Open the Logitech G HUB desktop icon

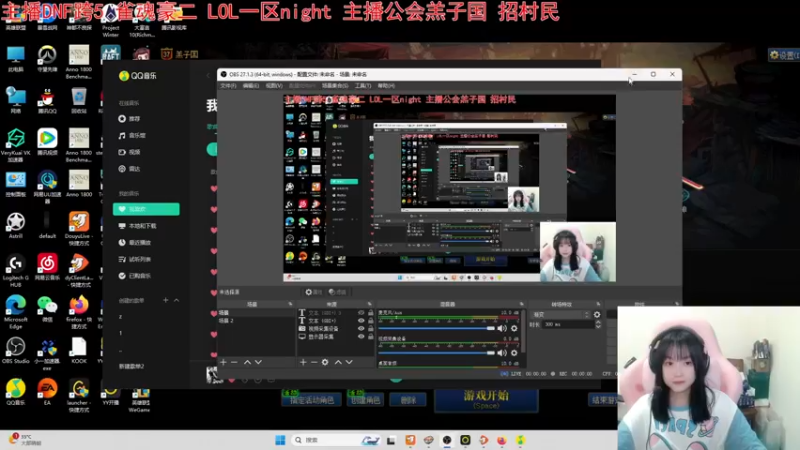tap(16, 270)
